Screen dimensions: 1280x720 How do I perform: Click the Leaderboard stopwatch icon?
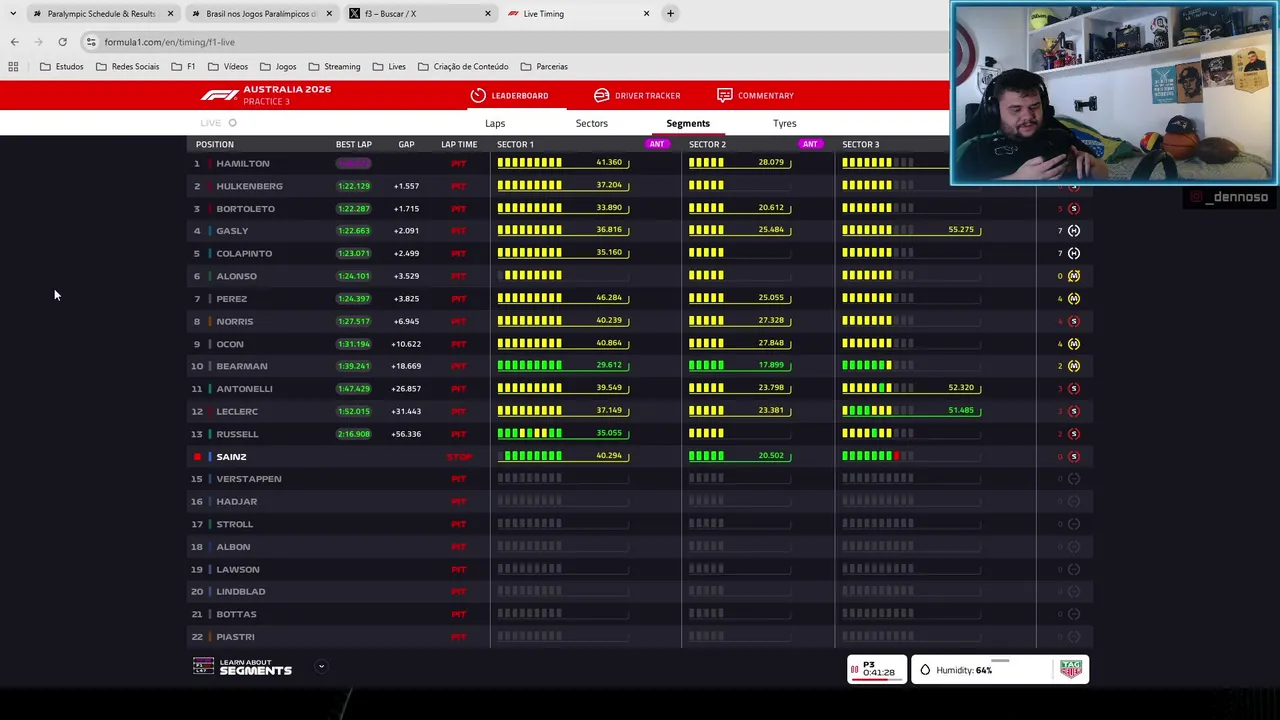(478, 95)
